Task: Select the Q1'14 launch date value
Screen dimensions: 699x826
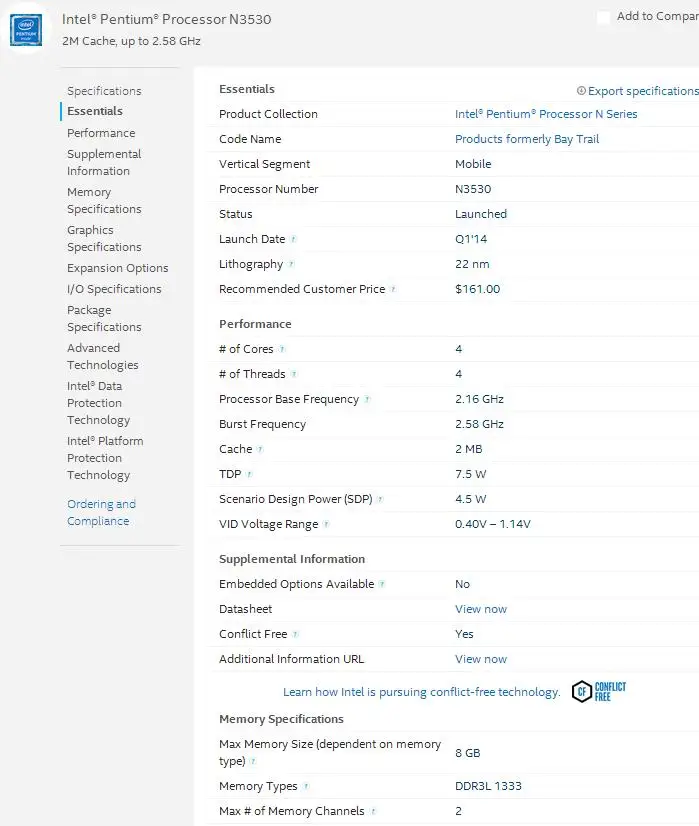Action: point(471,239)
